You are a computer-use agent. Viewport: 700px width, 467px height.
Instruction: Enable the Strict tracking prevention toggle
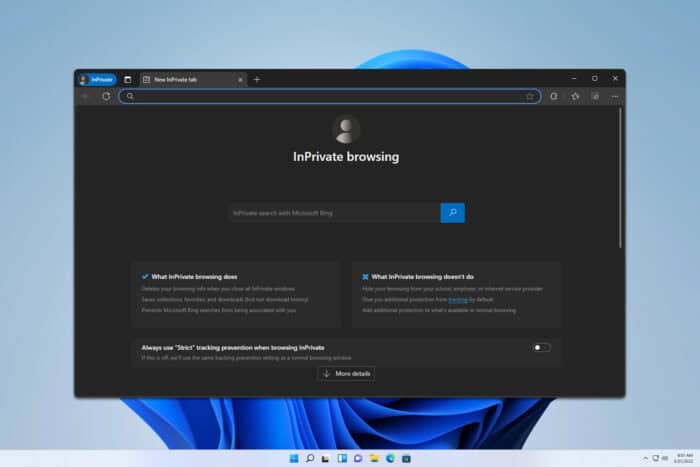(541, 348)
